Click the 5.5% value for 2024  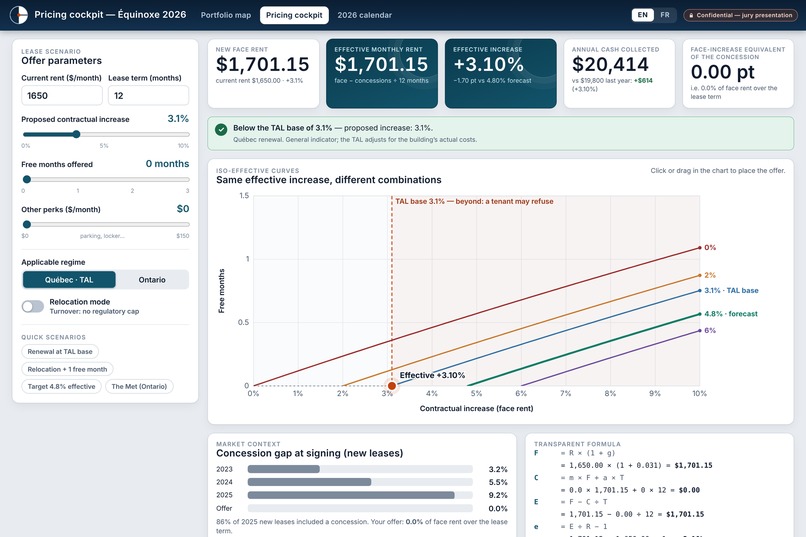[498, 483]
